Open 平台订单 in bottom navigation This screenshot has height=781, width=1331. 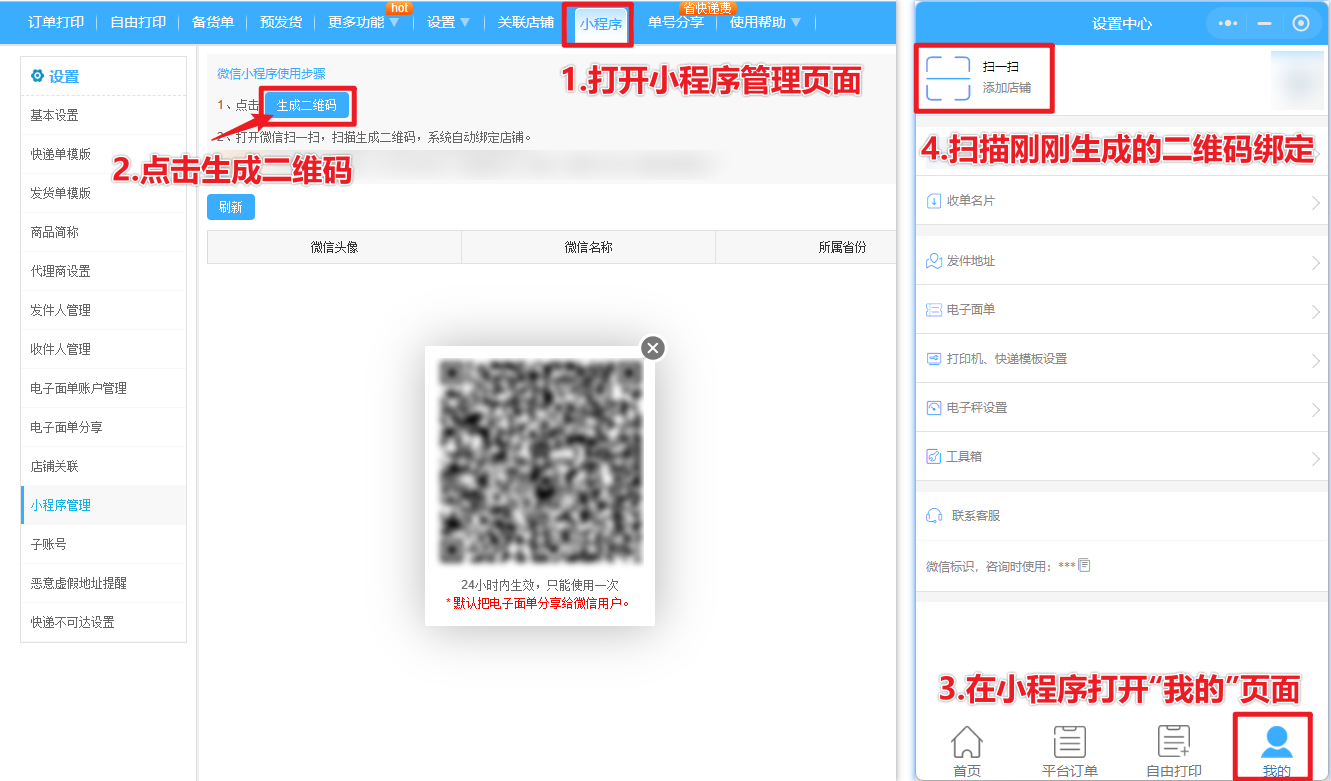[1069, 751]
